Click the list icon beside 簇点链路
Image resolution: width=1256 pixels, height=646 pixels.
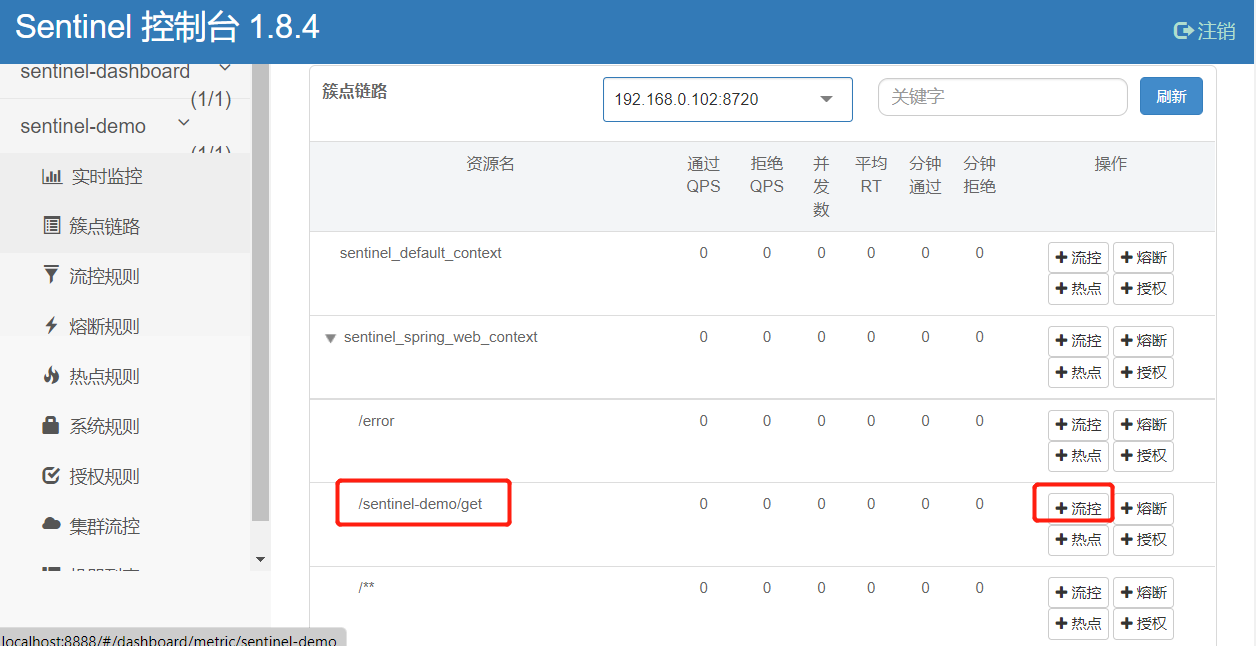coord(52,226)
